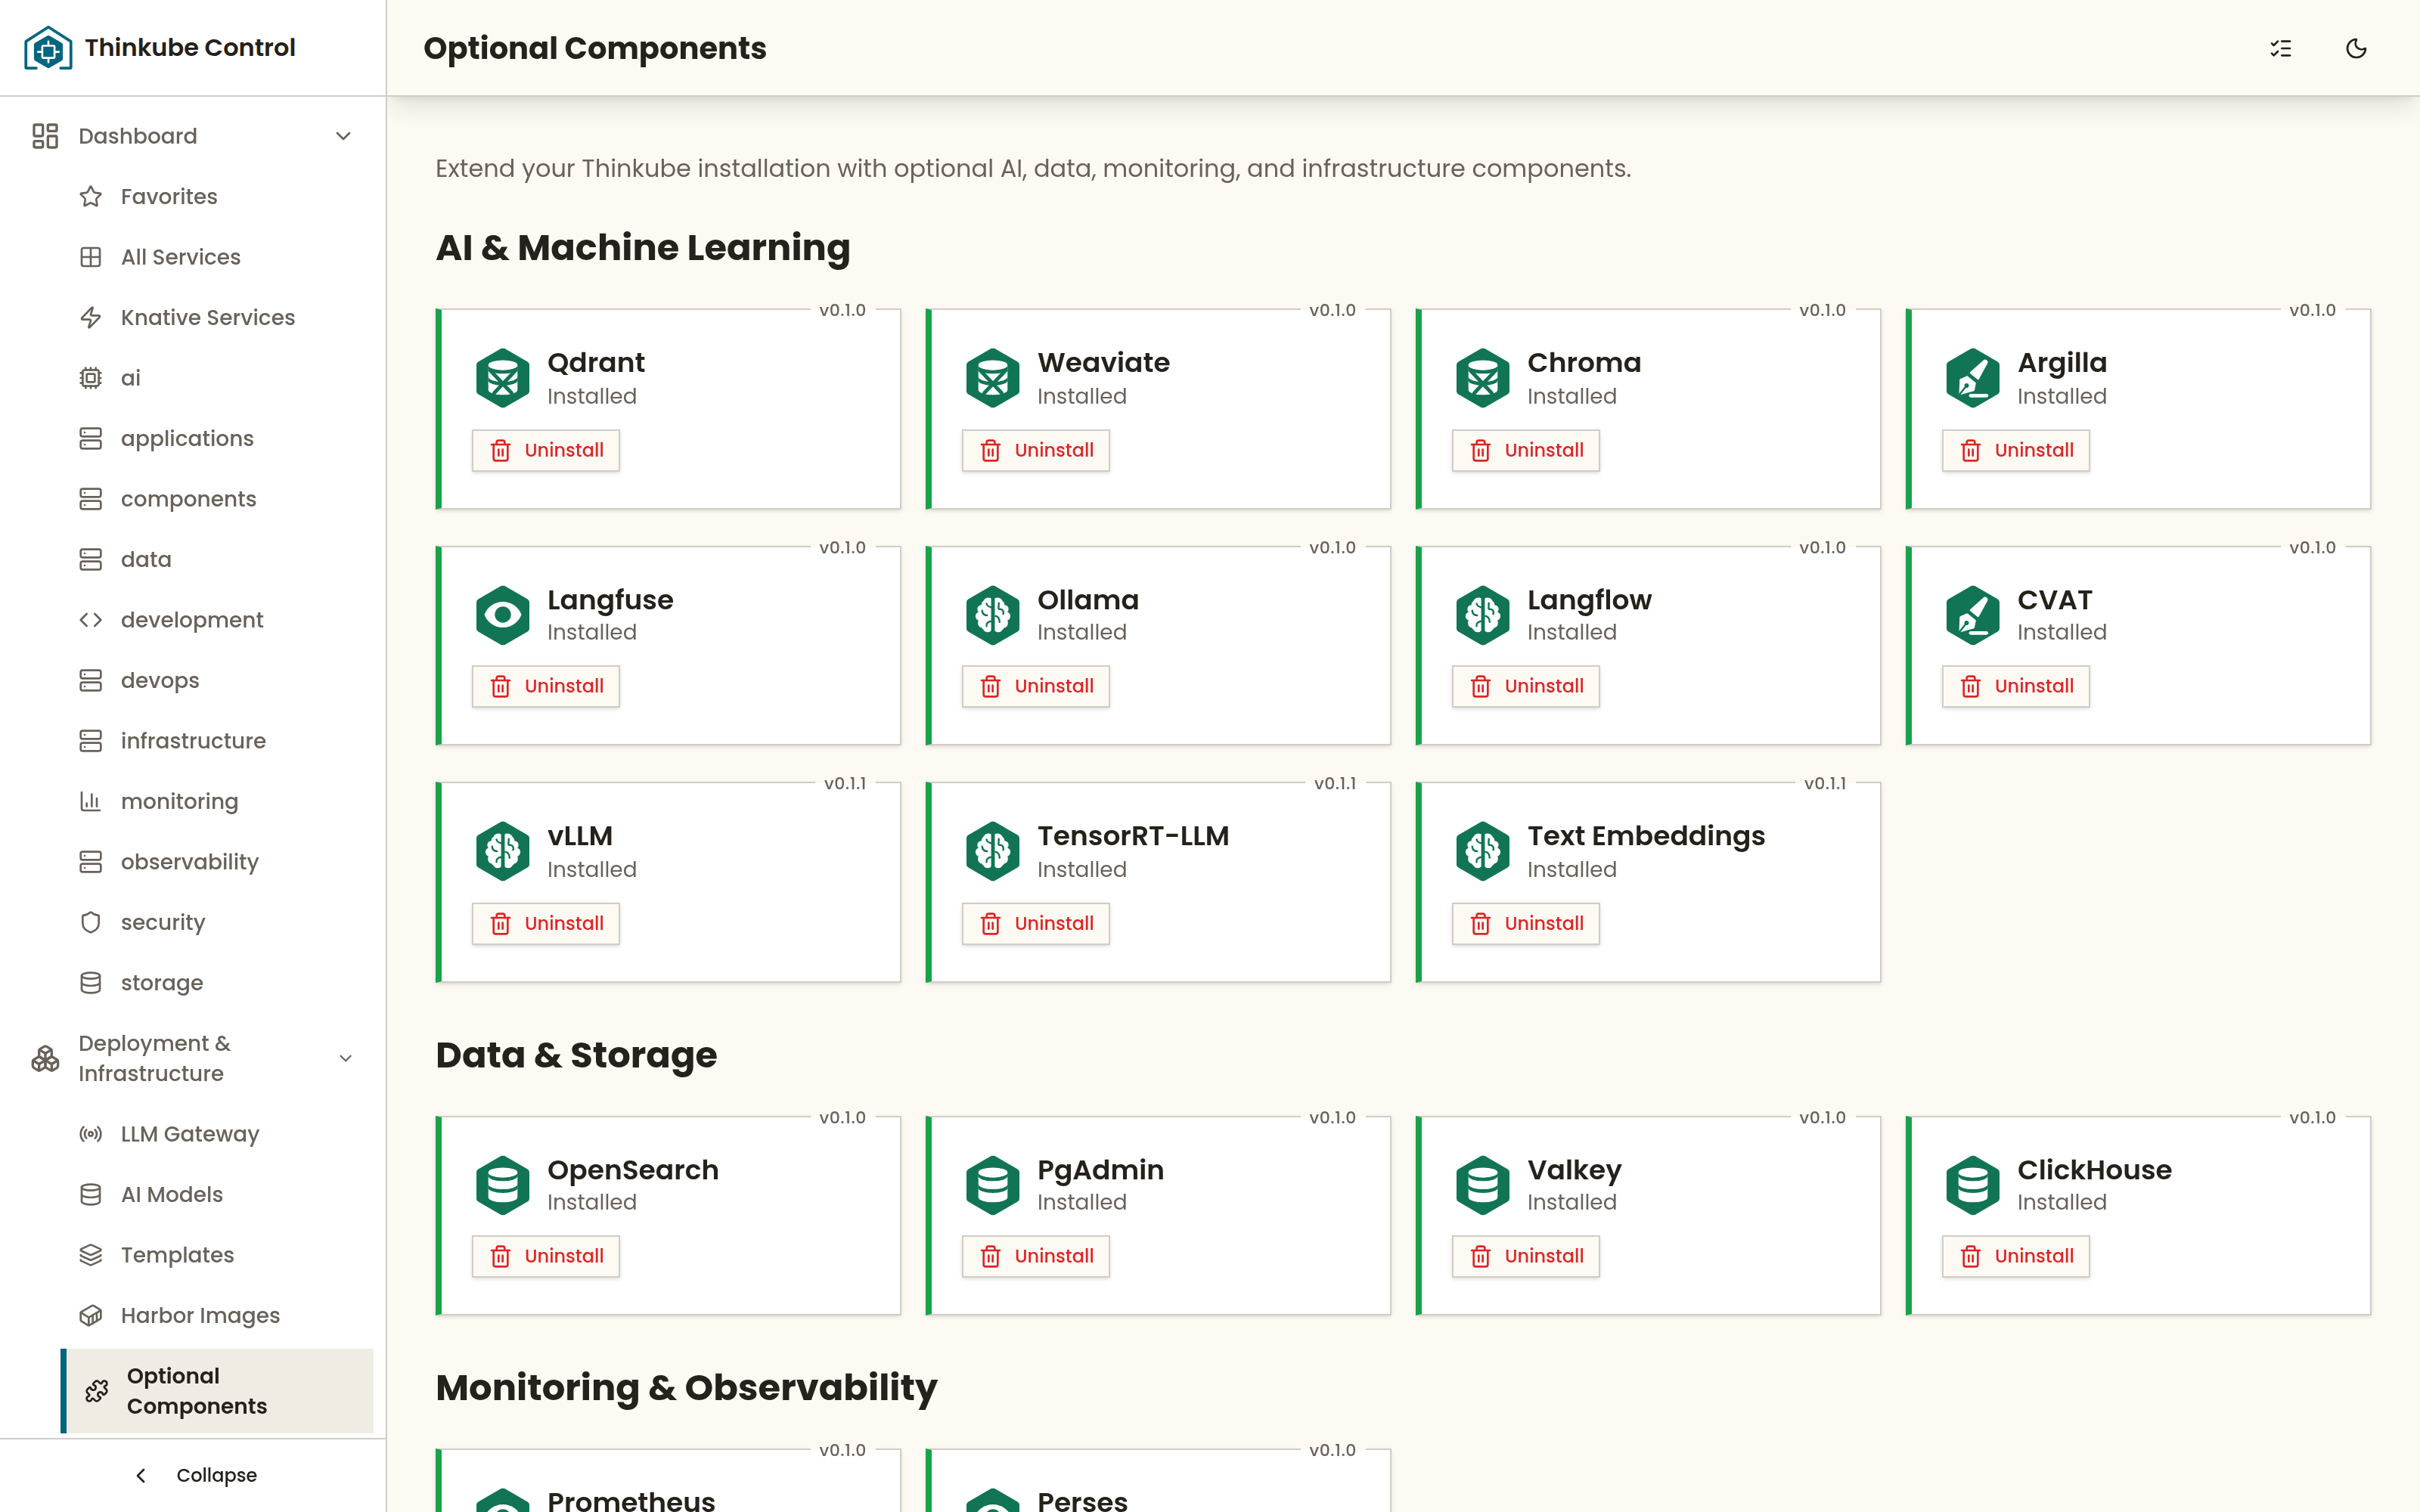
Task: Click the vLLM brain icon
Action: (x=502, y=851)
